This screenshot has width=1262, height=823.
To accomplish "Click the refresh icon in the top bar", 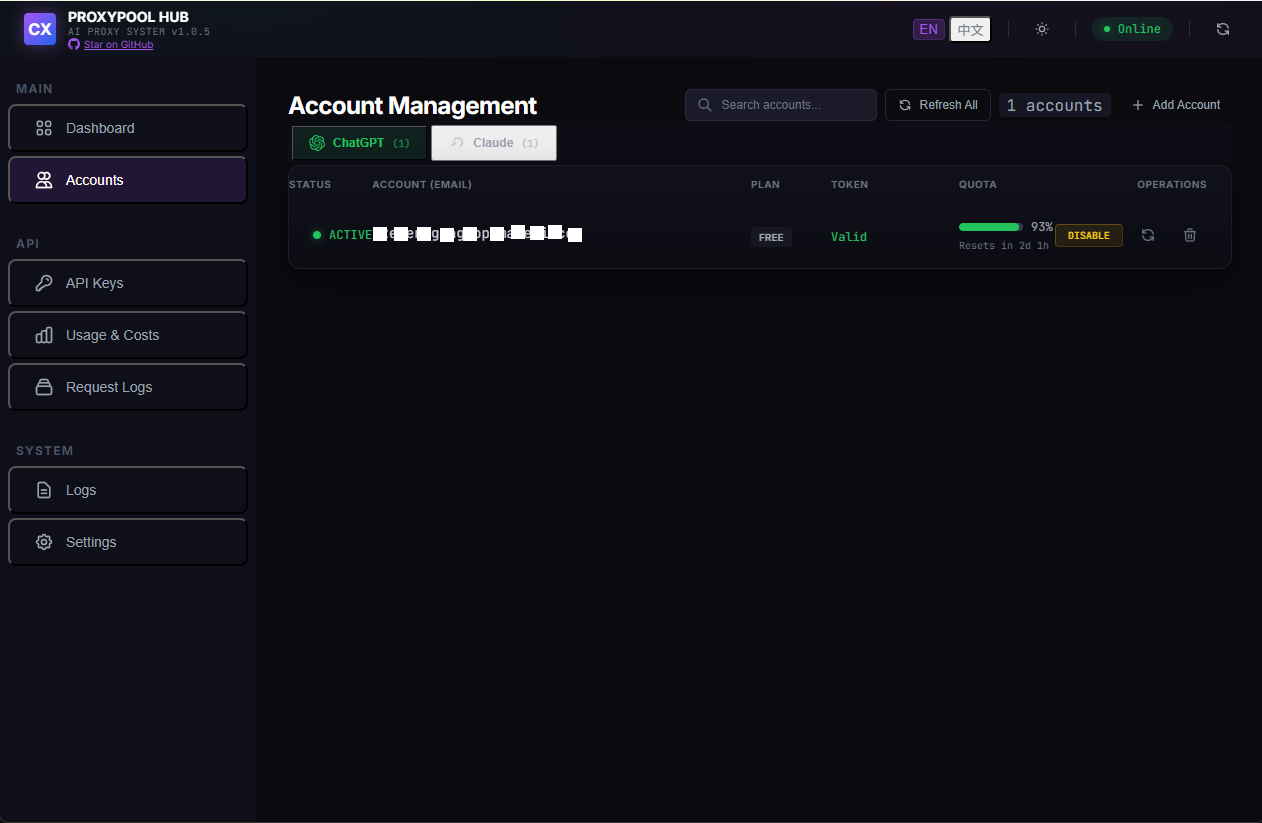I will [x=1223, y=29].
